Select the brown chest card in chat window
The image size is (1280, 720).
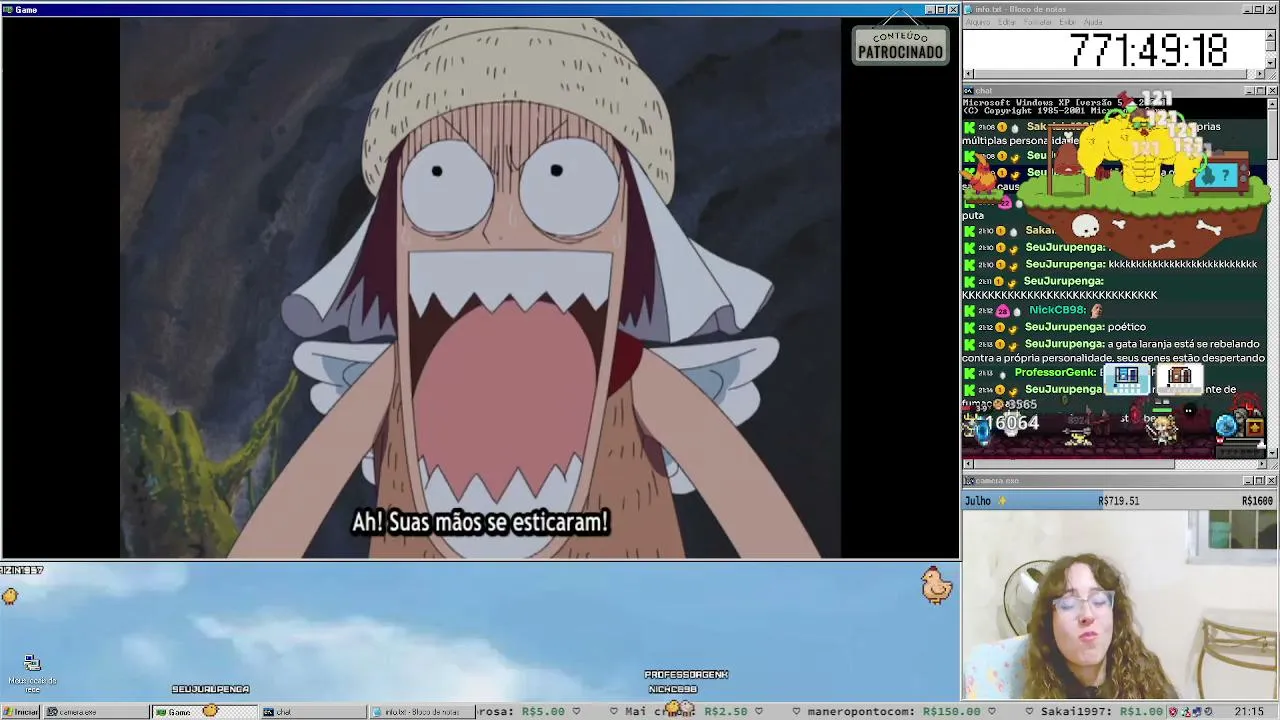pos(1180,377)
